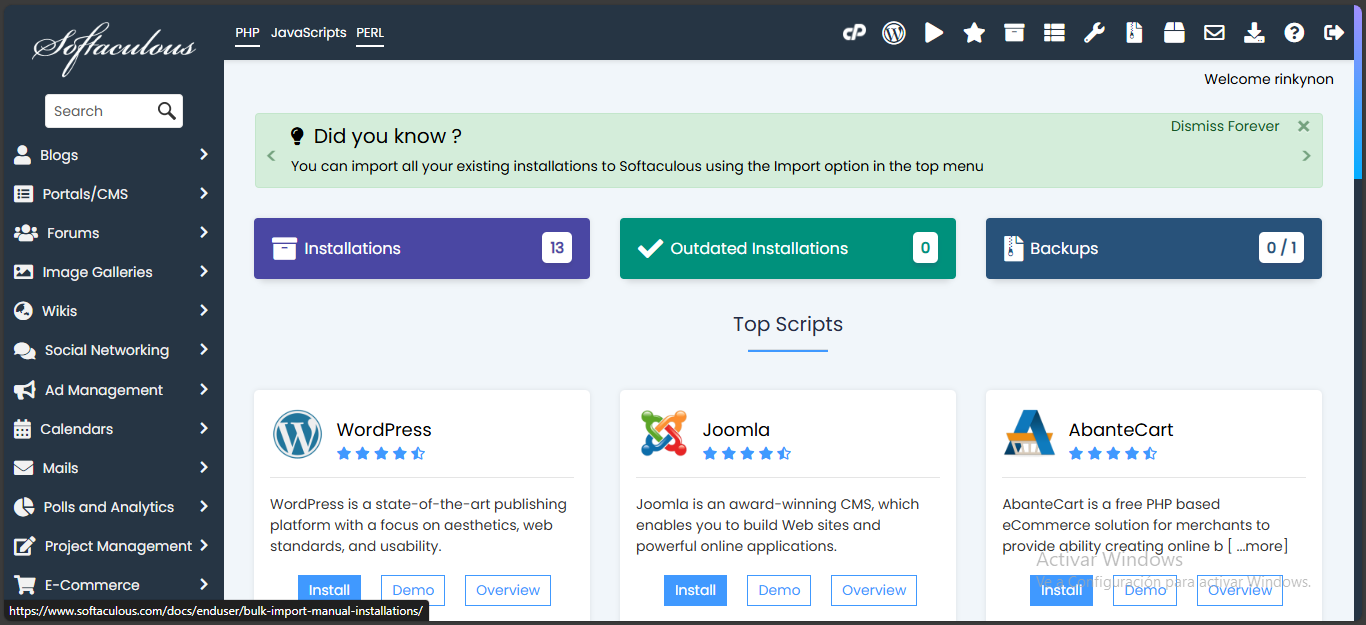Screen dimensions: 1366x625
Task: Open the envelope email settings icon
Action: [x=1214, y=33]
